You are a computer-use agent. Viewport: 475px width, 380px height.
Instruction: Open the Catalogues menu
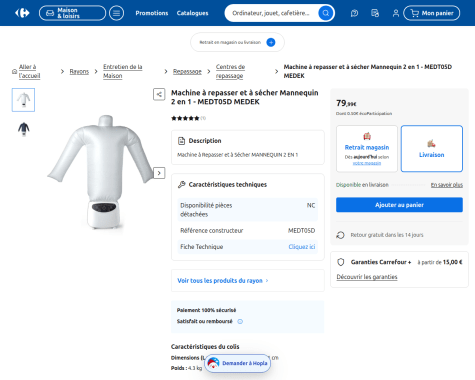[x=192, y=13]
